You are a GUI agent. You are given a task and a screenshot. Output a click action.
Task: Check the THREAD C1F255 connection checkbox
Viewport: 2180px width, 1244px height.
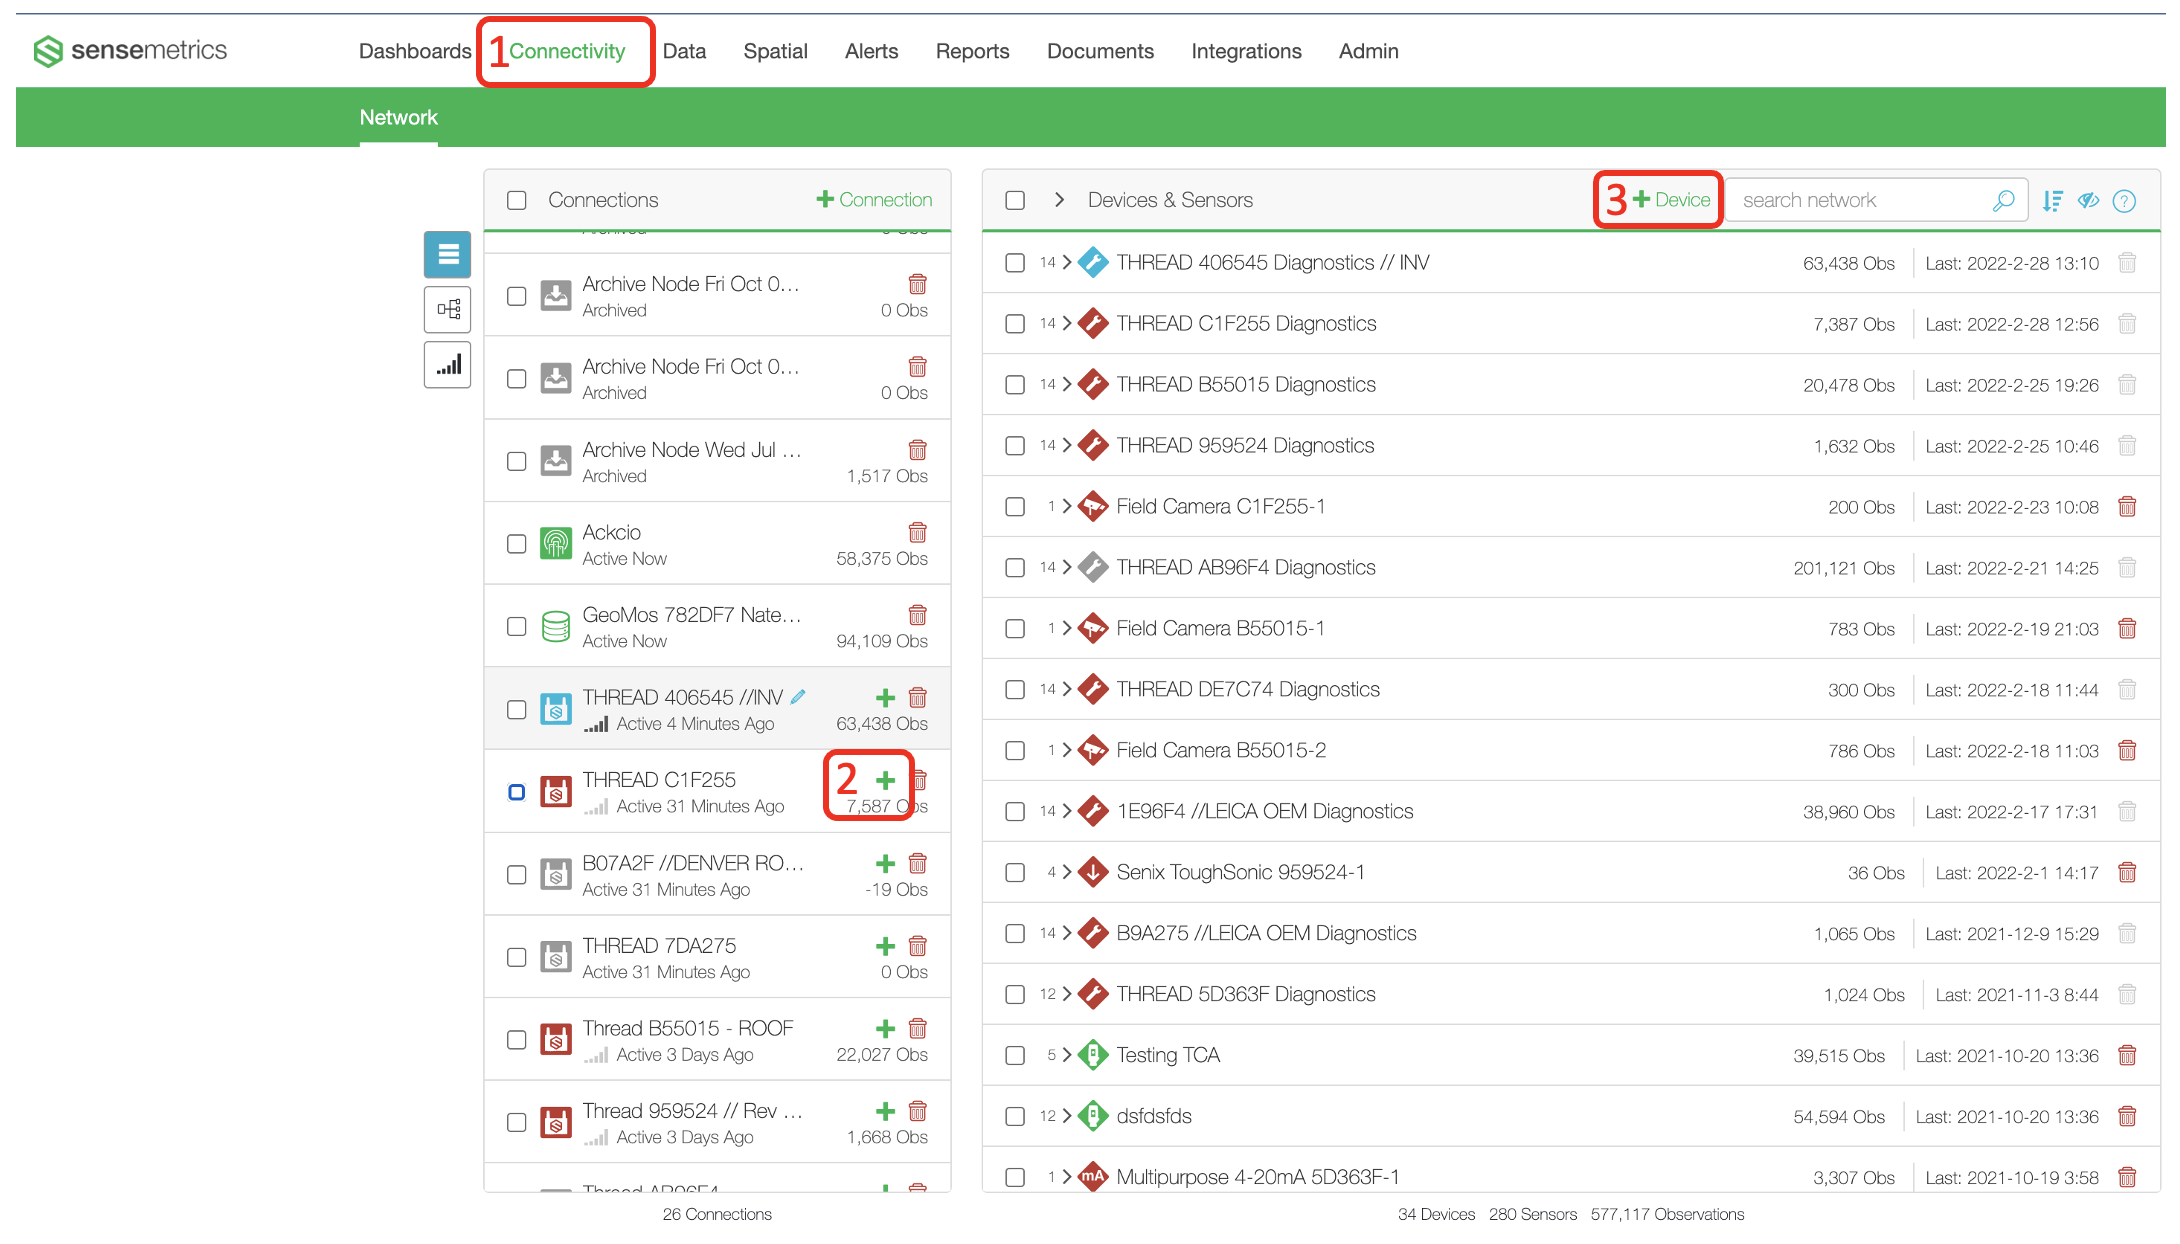[x=517, y=792]
